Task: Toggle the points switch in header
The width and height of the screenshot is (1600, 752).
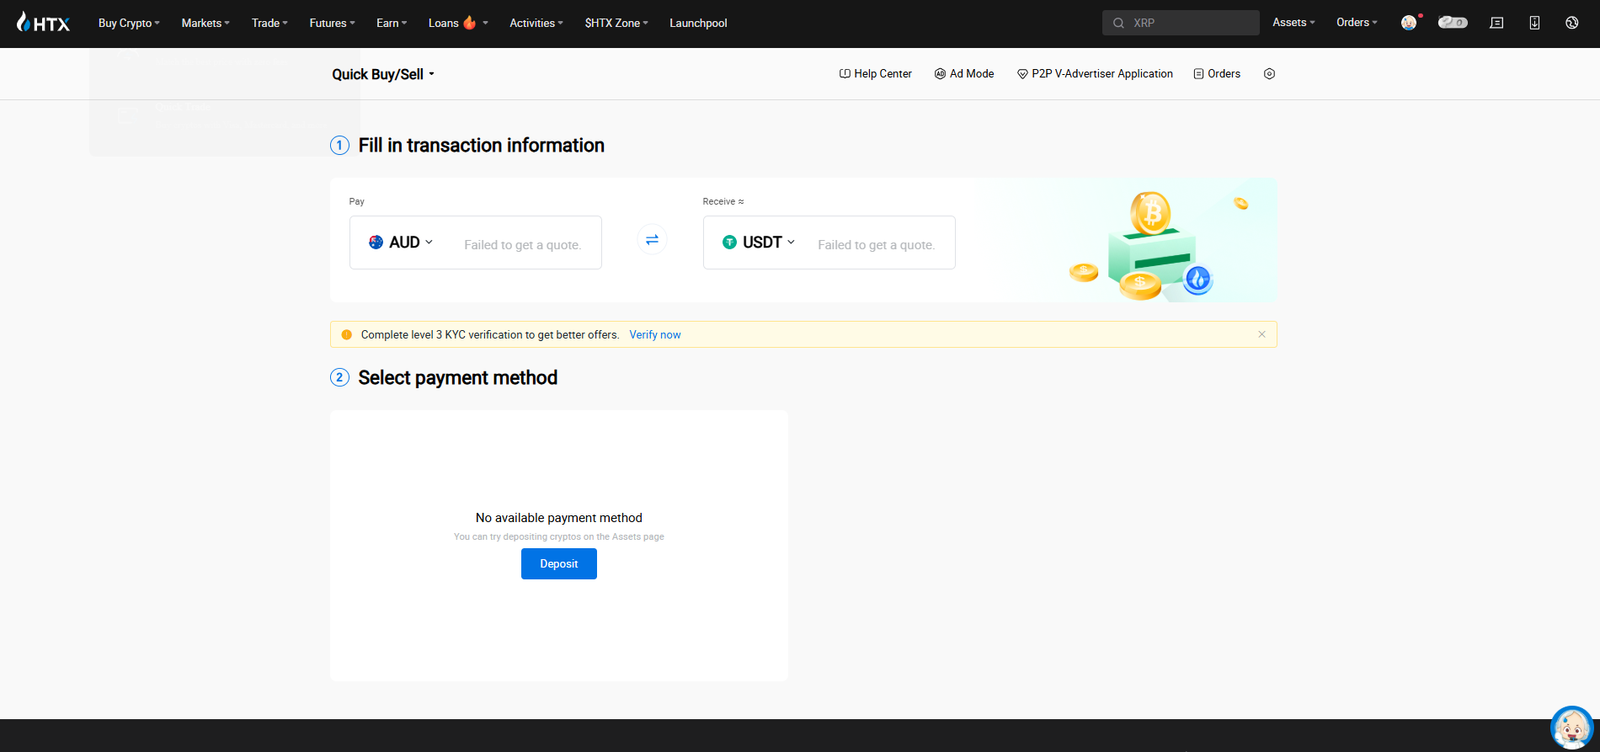Action: (1452, 23)
